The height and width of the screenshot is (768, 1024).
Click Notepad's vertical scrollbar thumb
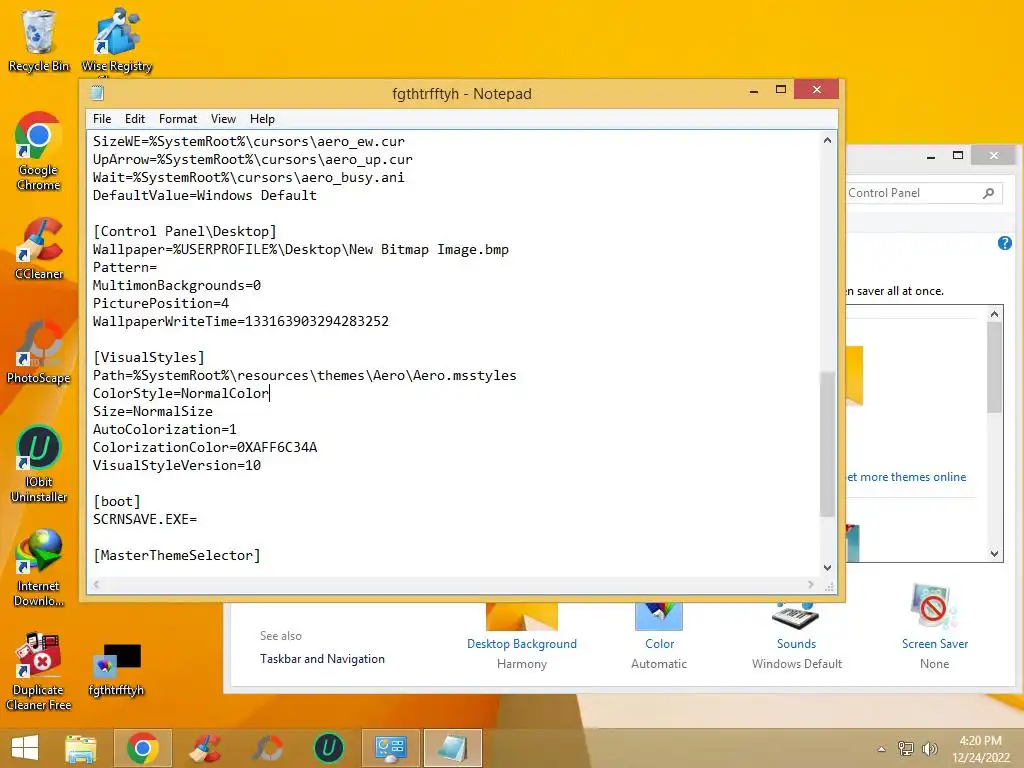[x=827, y=444]
